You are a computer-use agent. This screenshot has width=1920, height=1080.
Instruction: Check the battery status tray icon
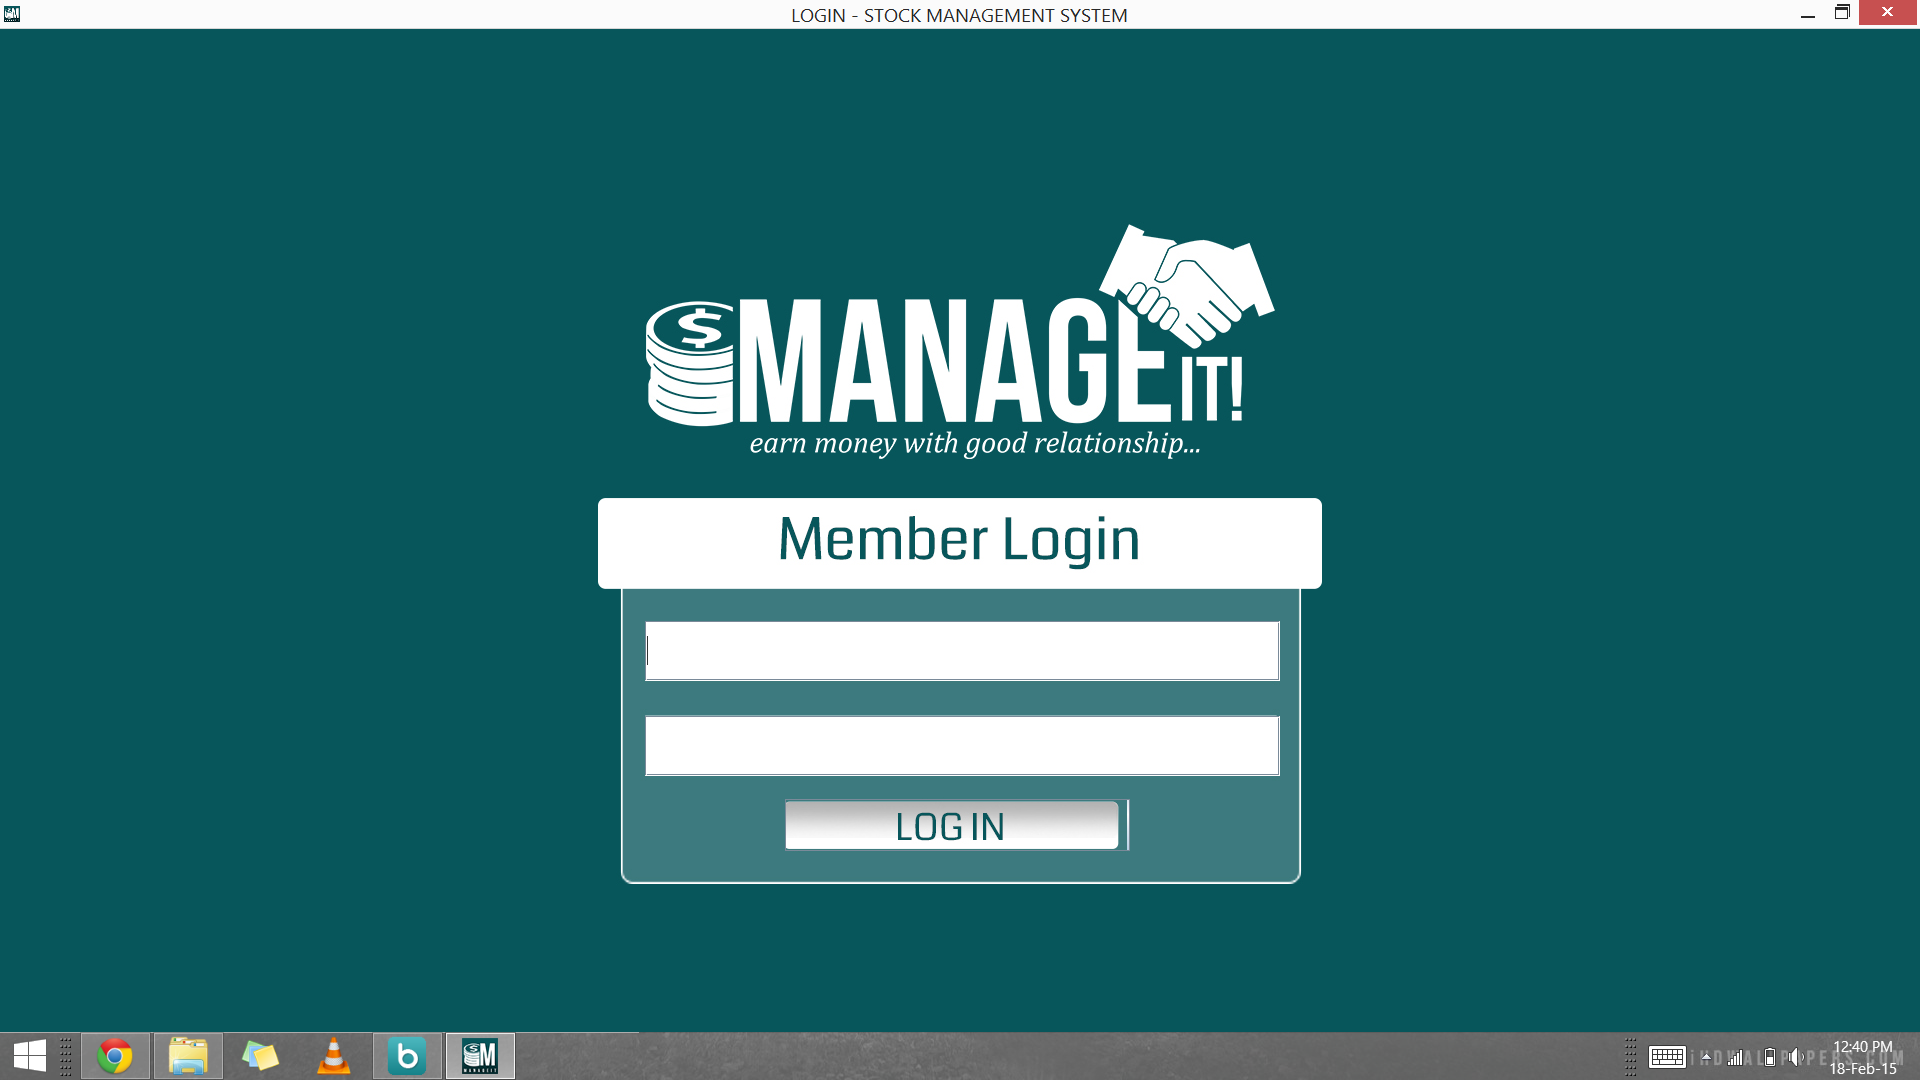[1770, 1057]
